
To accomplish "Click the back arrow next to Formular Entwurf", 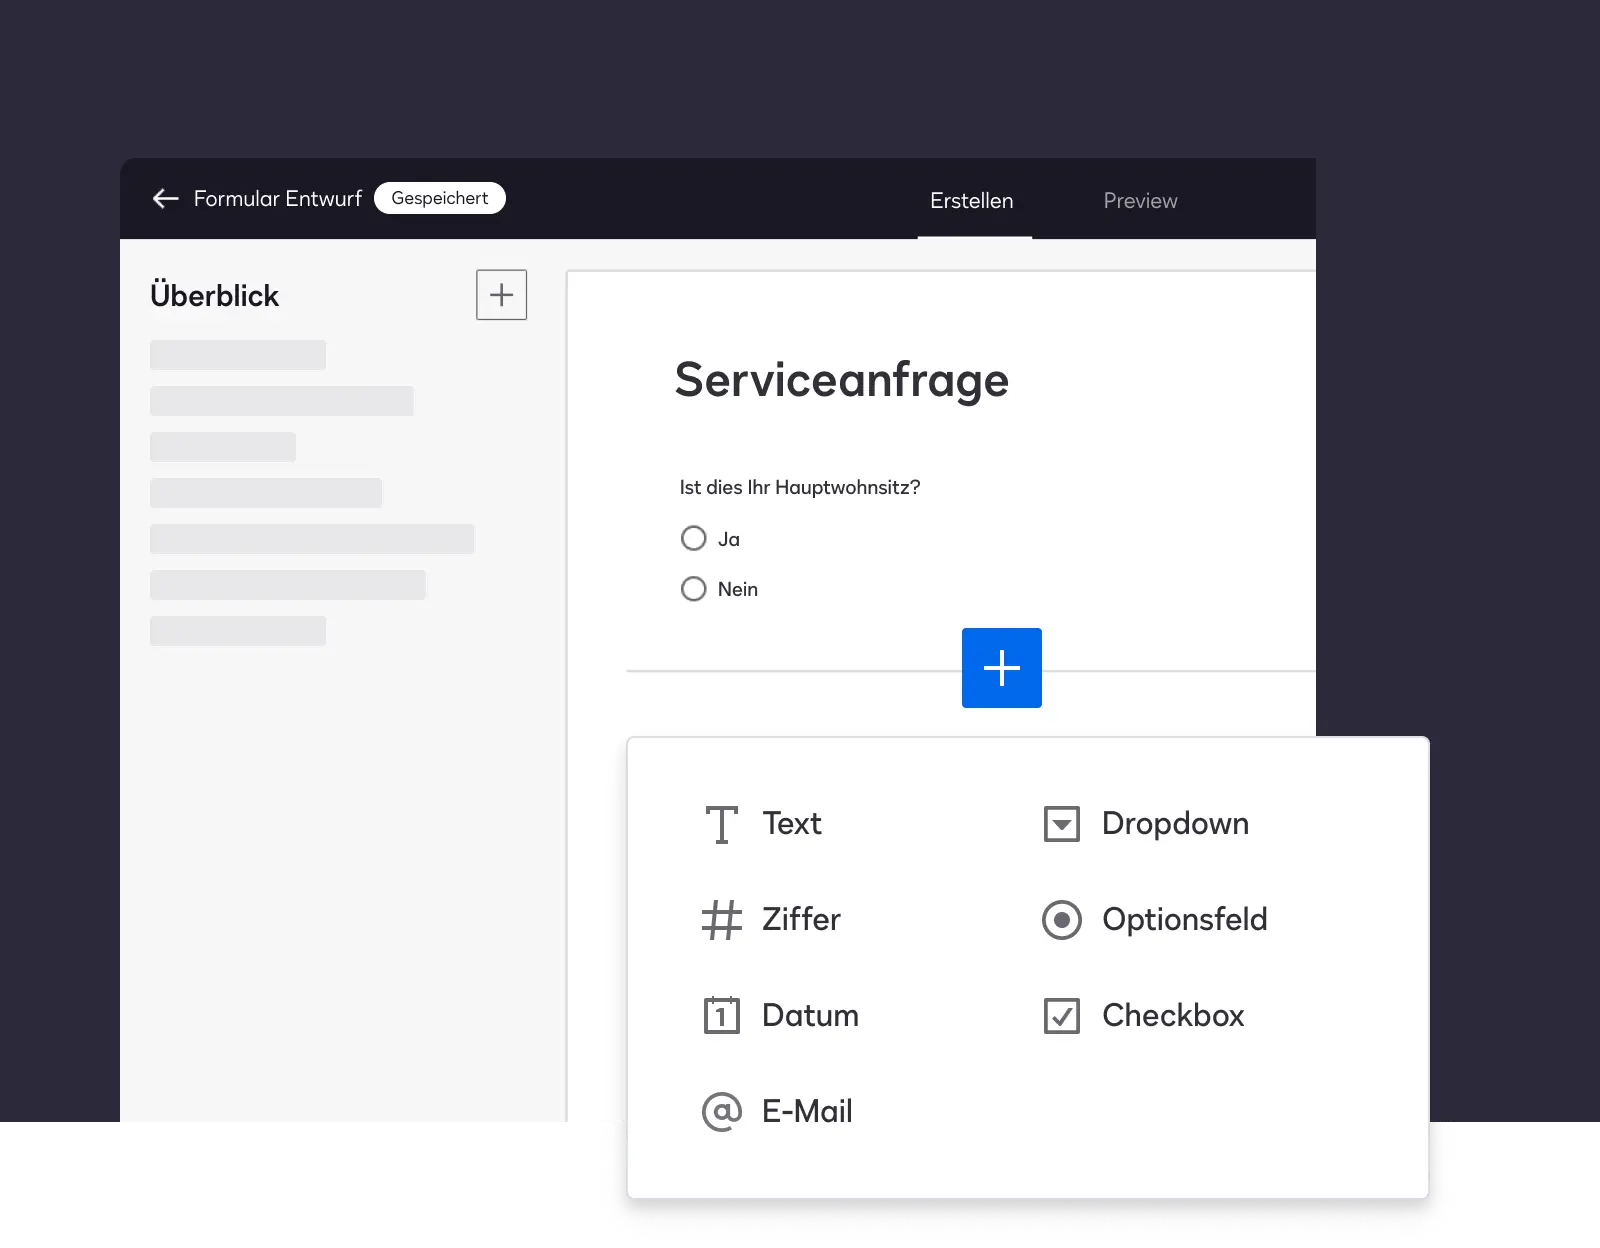I will point(165,198).
